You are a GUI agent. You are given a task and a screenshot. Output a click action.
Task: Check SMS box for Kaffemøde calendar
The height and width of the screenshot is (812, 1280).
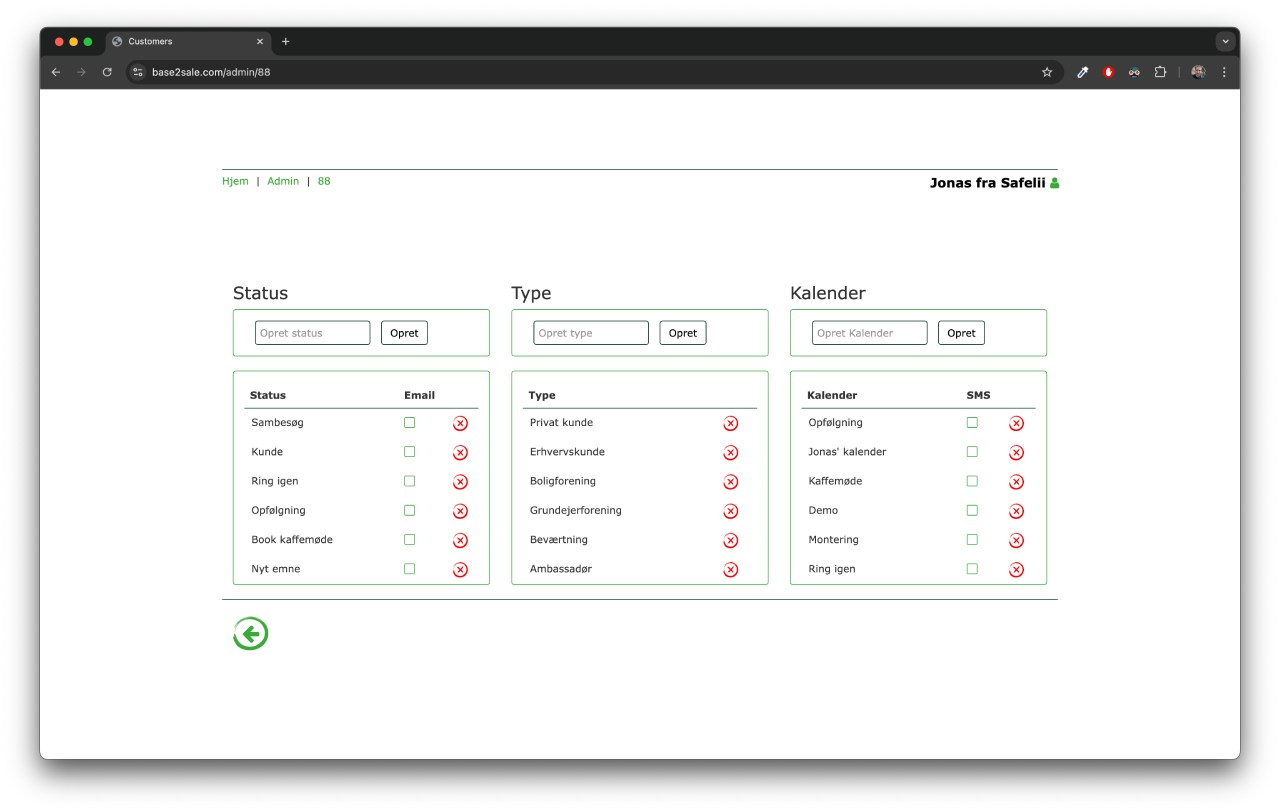point(972,481)
